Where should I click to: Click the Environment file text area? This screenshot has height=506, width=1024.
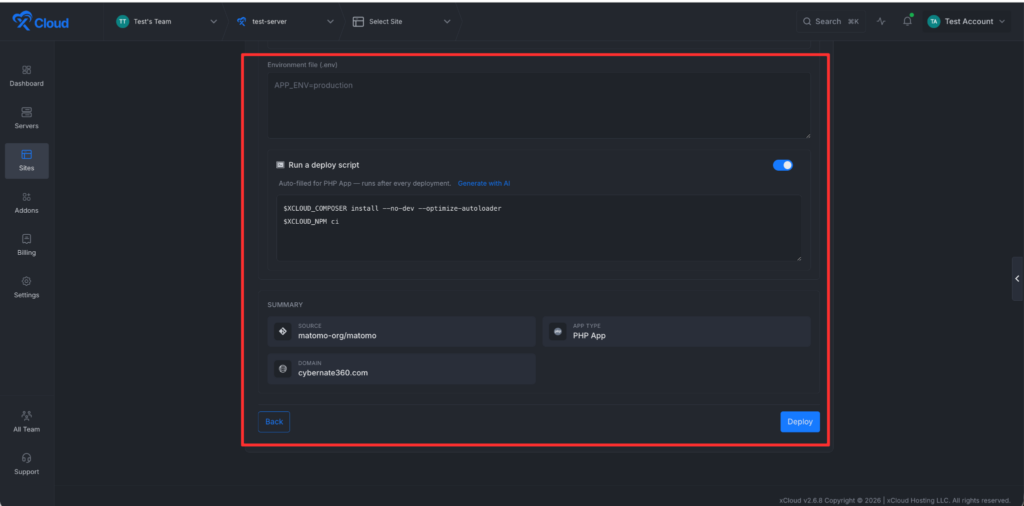539,105
